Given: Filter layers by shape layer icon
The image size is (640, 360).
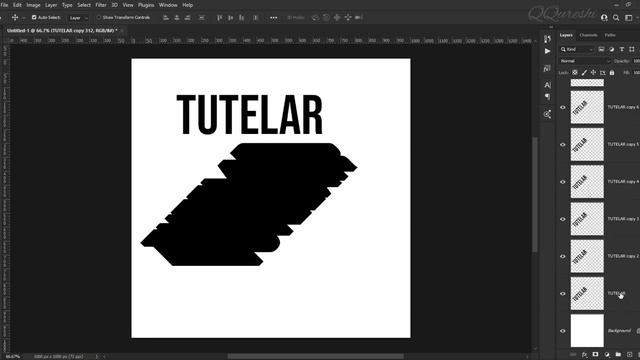Looking at the screenshot, I should pyautogui.click(x=632, y=49).
